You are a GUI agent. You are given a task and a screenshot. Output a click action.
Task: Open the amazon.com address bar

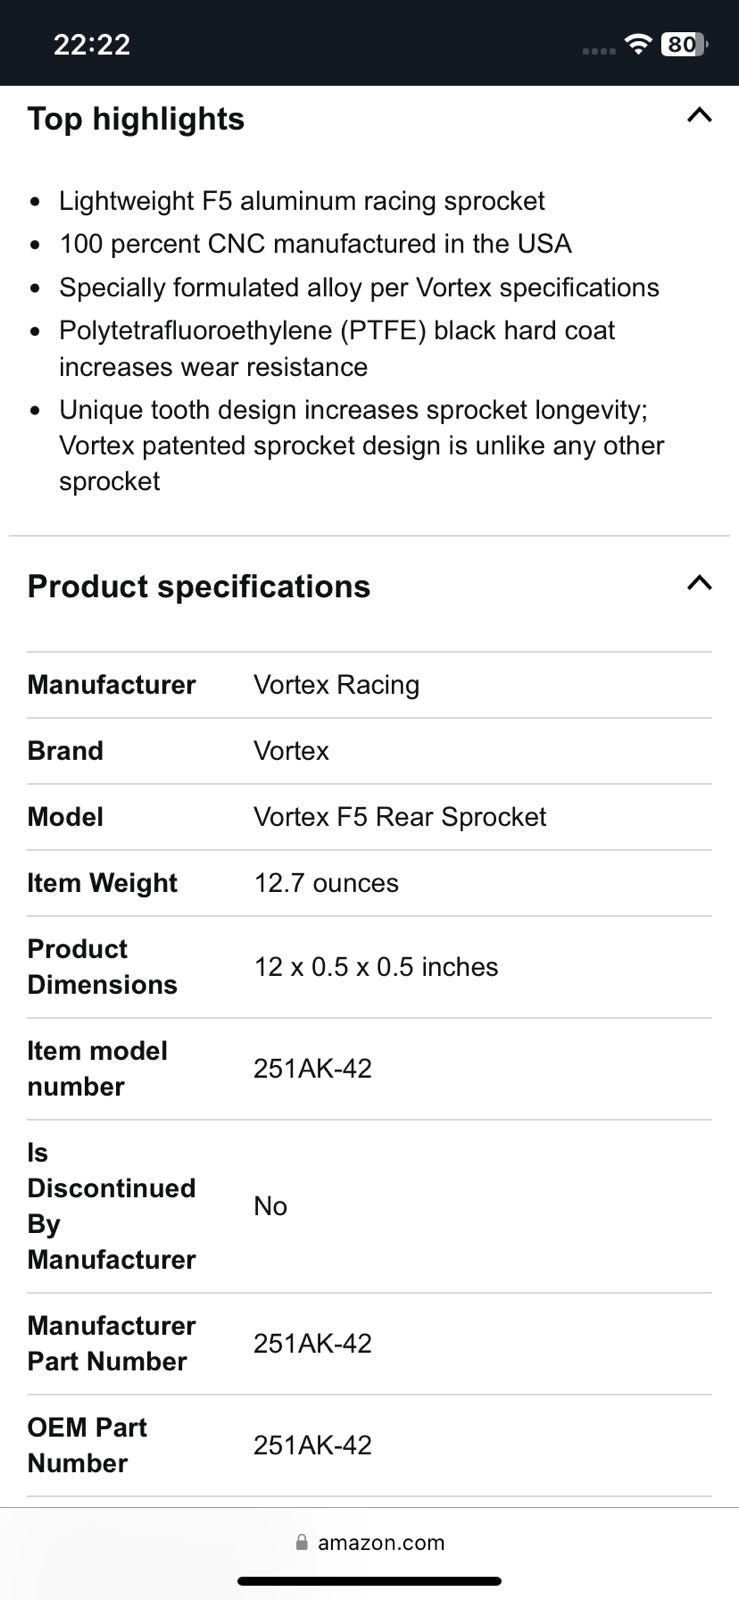click(380, 1542)
